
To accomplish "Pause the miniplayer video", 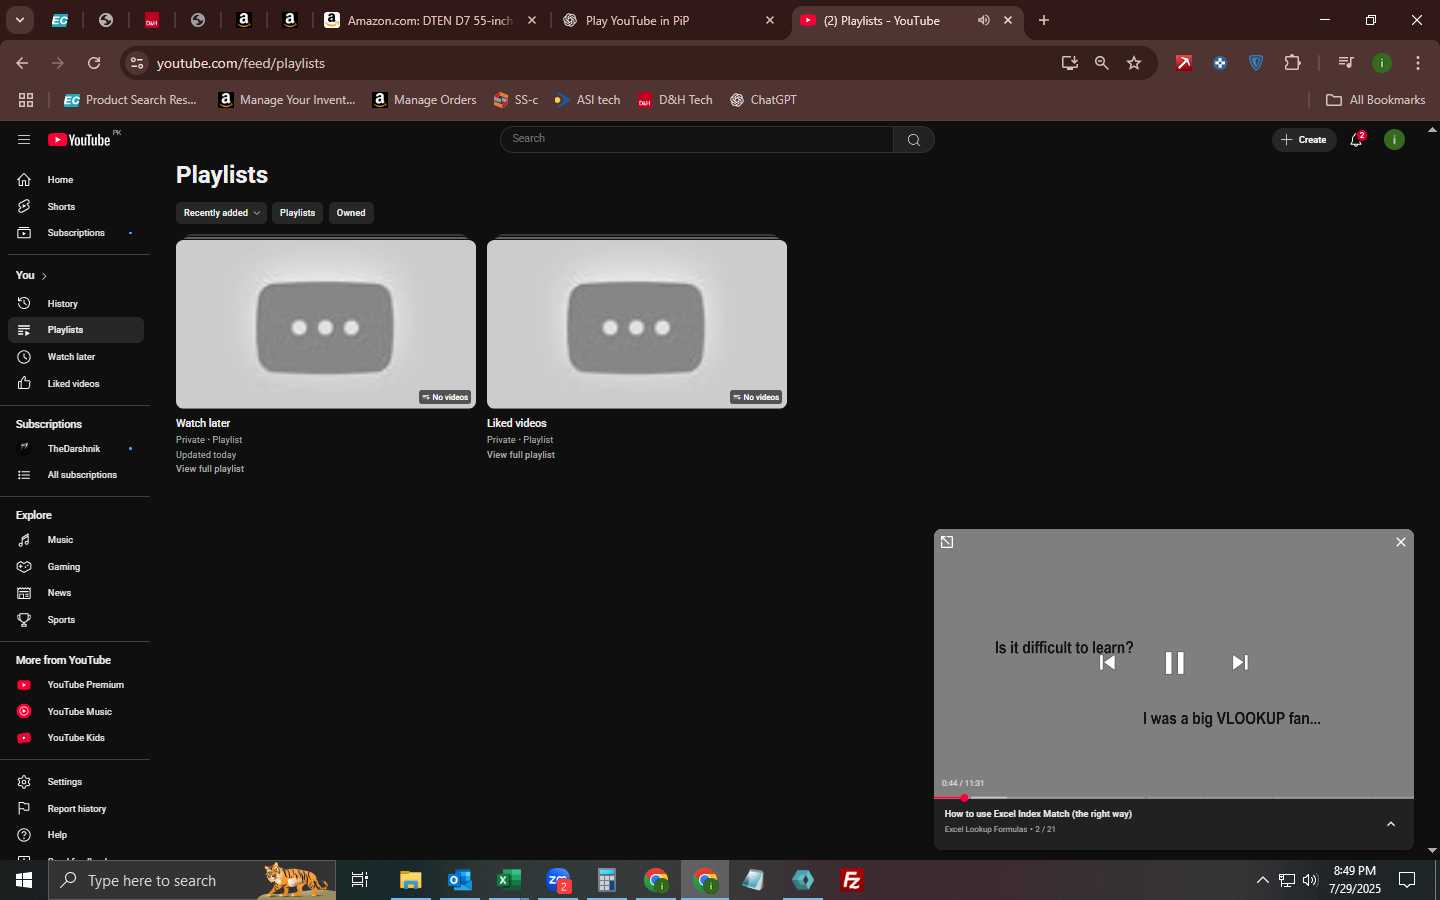I will pos(1174,663).
